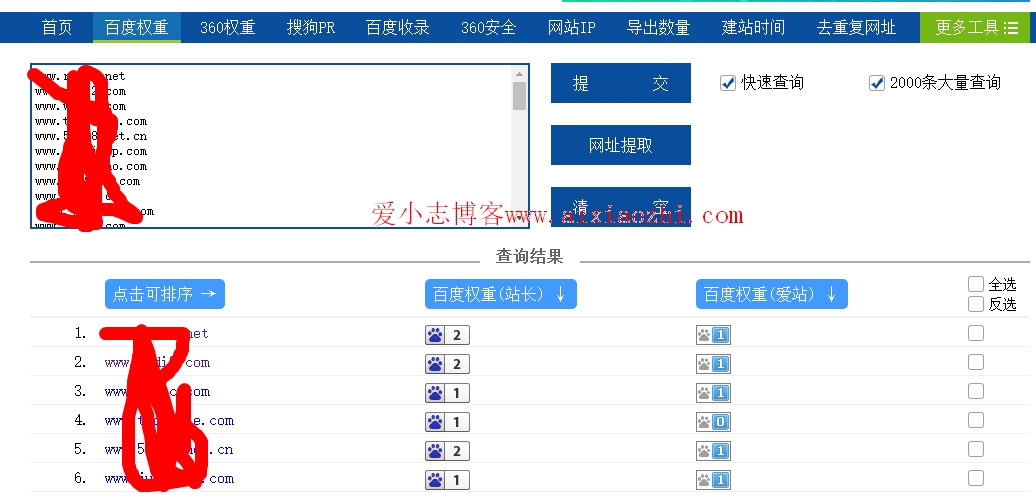Image resolution: width=1036 pixels, height=499 pixels.
Task: Open the 搜狗PR tab
Action: tap(310, 28)
